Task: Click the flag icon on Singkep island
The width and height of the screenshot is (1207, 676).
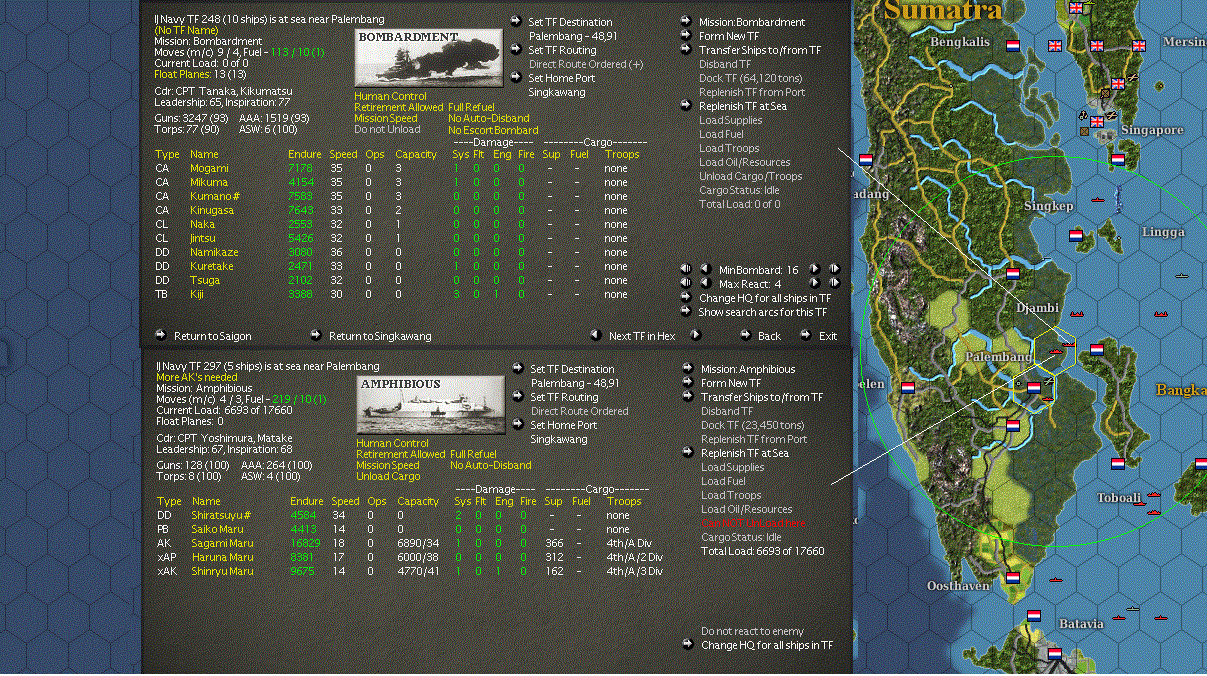Action: point(1076,236)
